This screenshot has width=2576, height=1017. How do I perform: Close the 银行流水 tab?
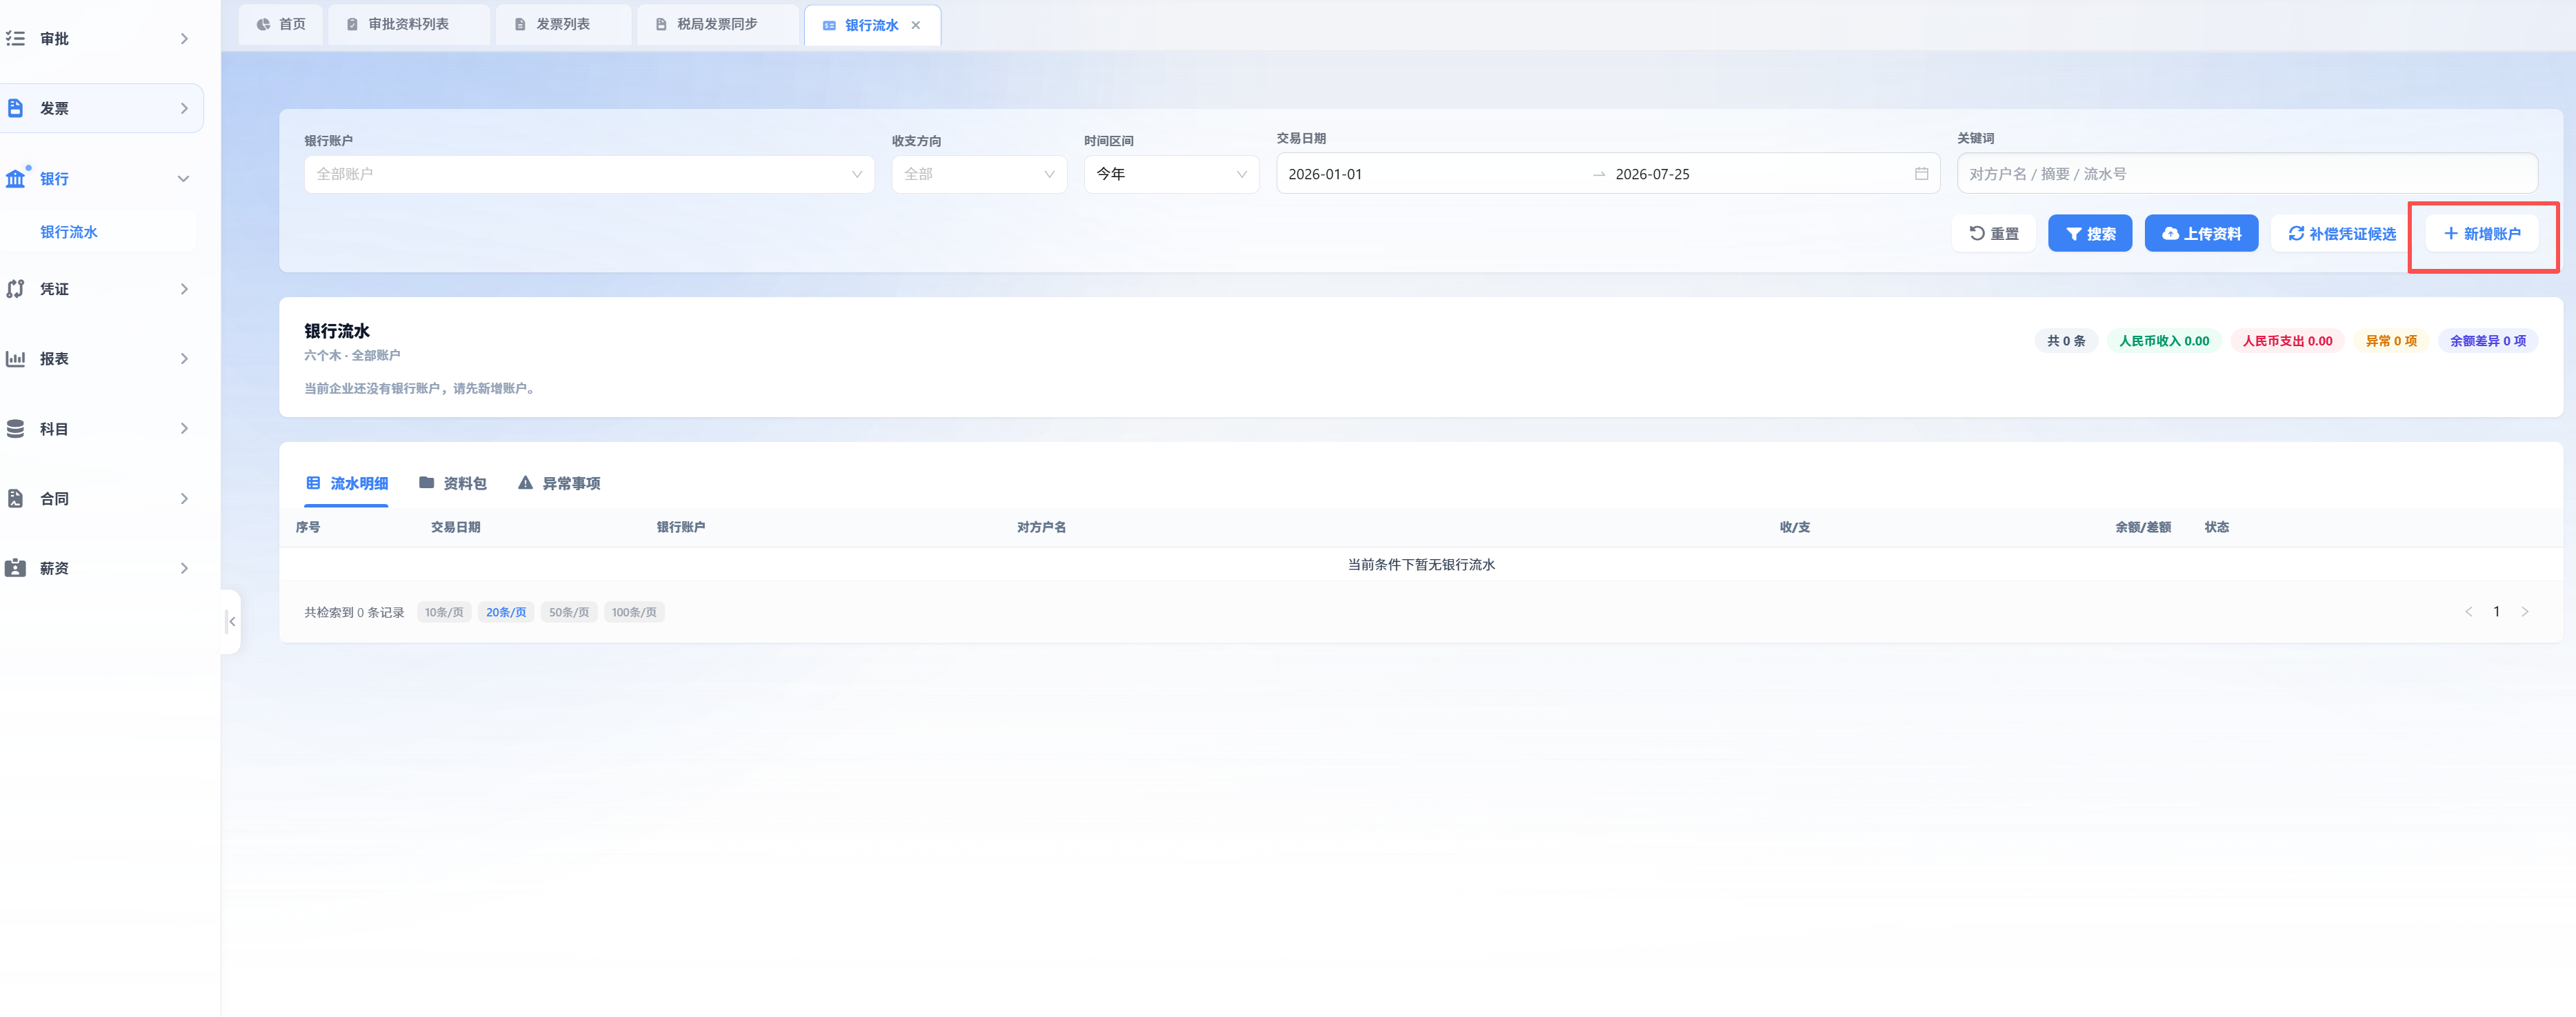(x=915, y=25)
